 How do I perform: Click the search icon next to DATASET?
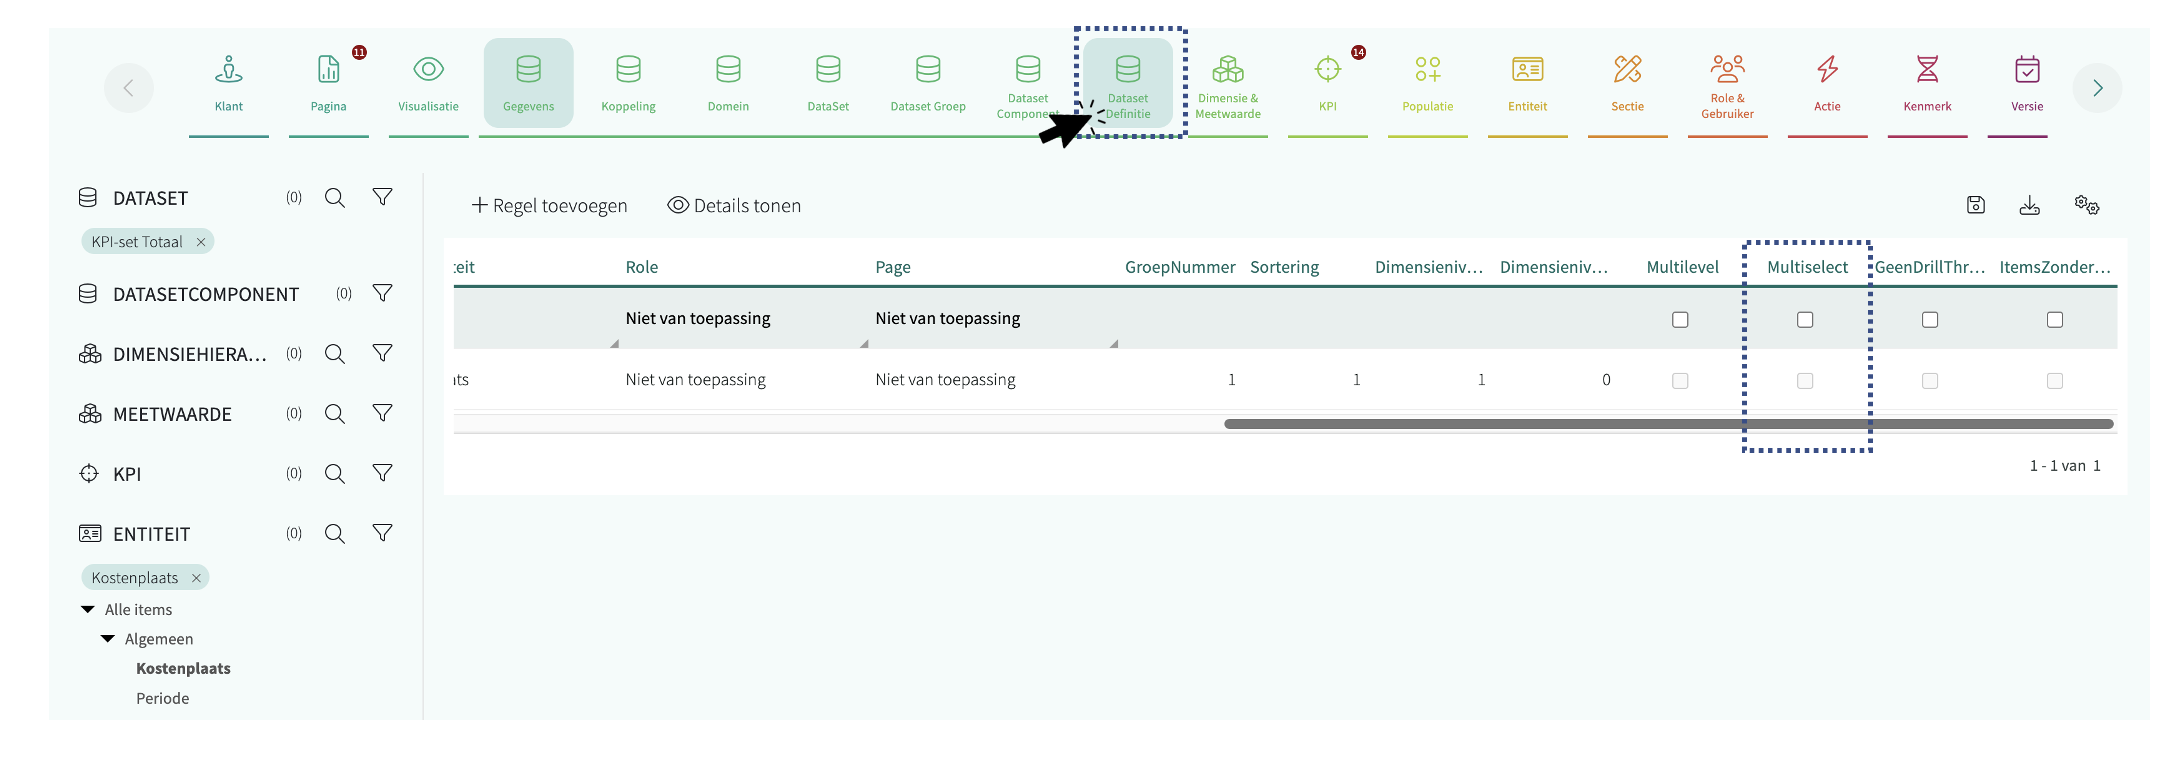point(335,198)
